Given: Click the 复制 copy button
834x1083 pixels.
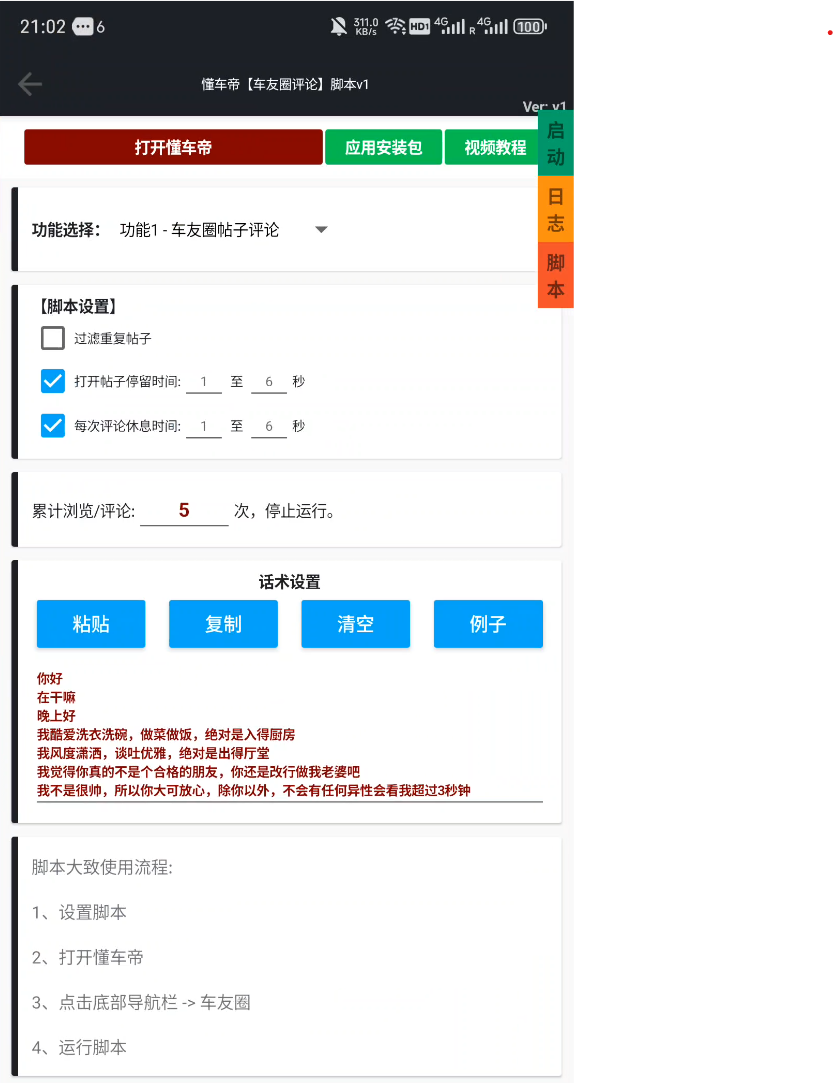Looking at the screenshot, I should click(x=223, y=624).
